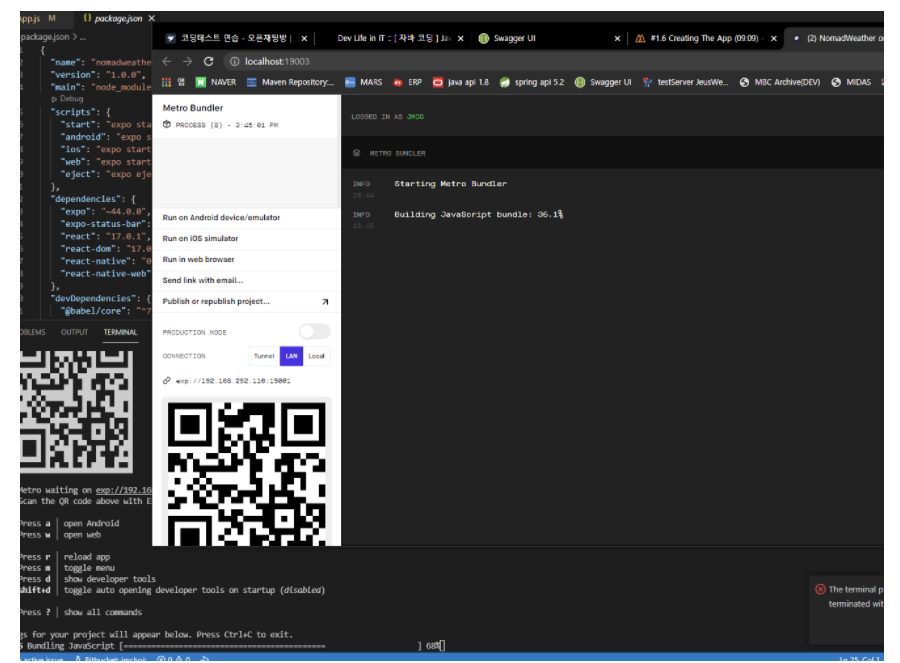Open the browser apps grid bookmark icon

166,82
